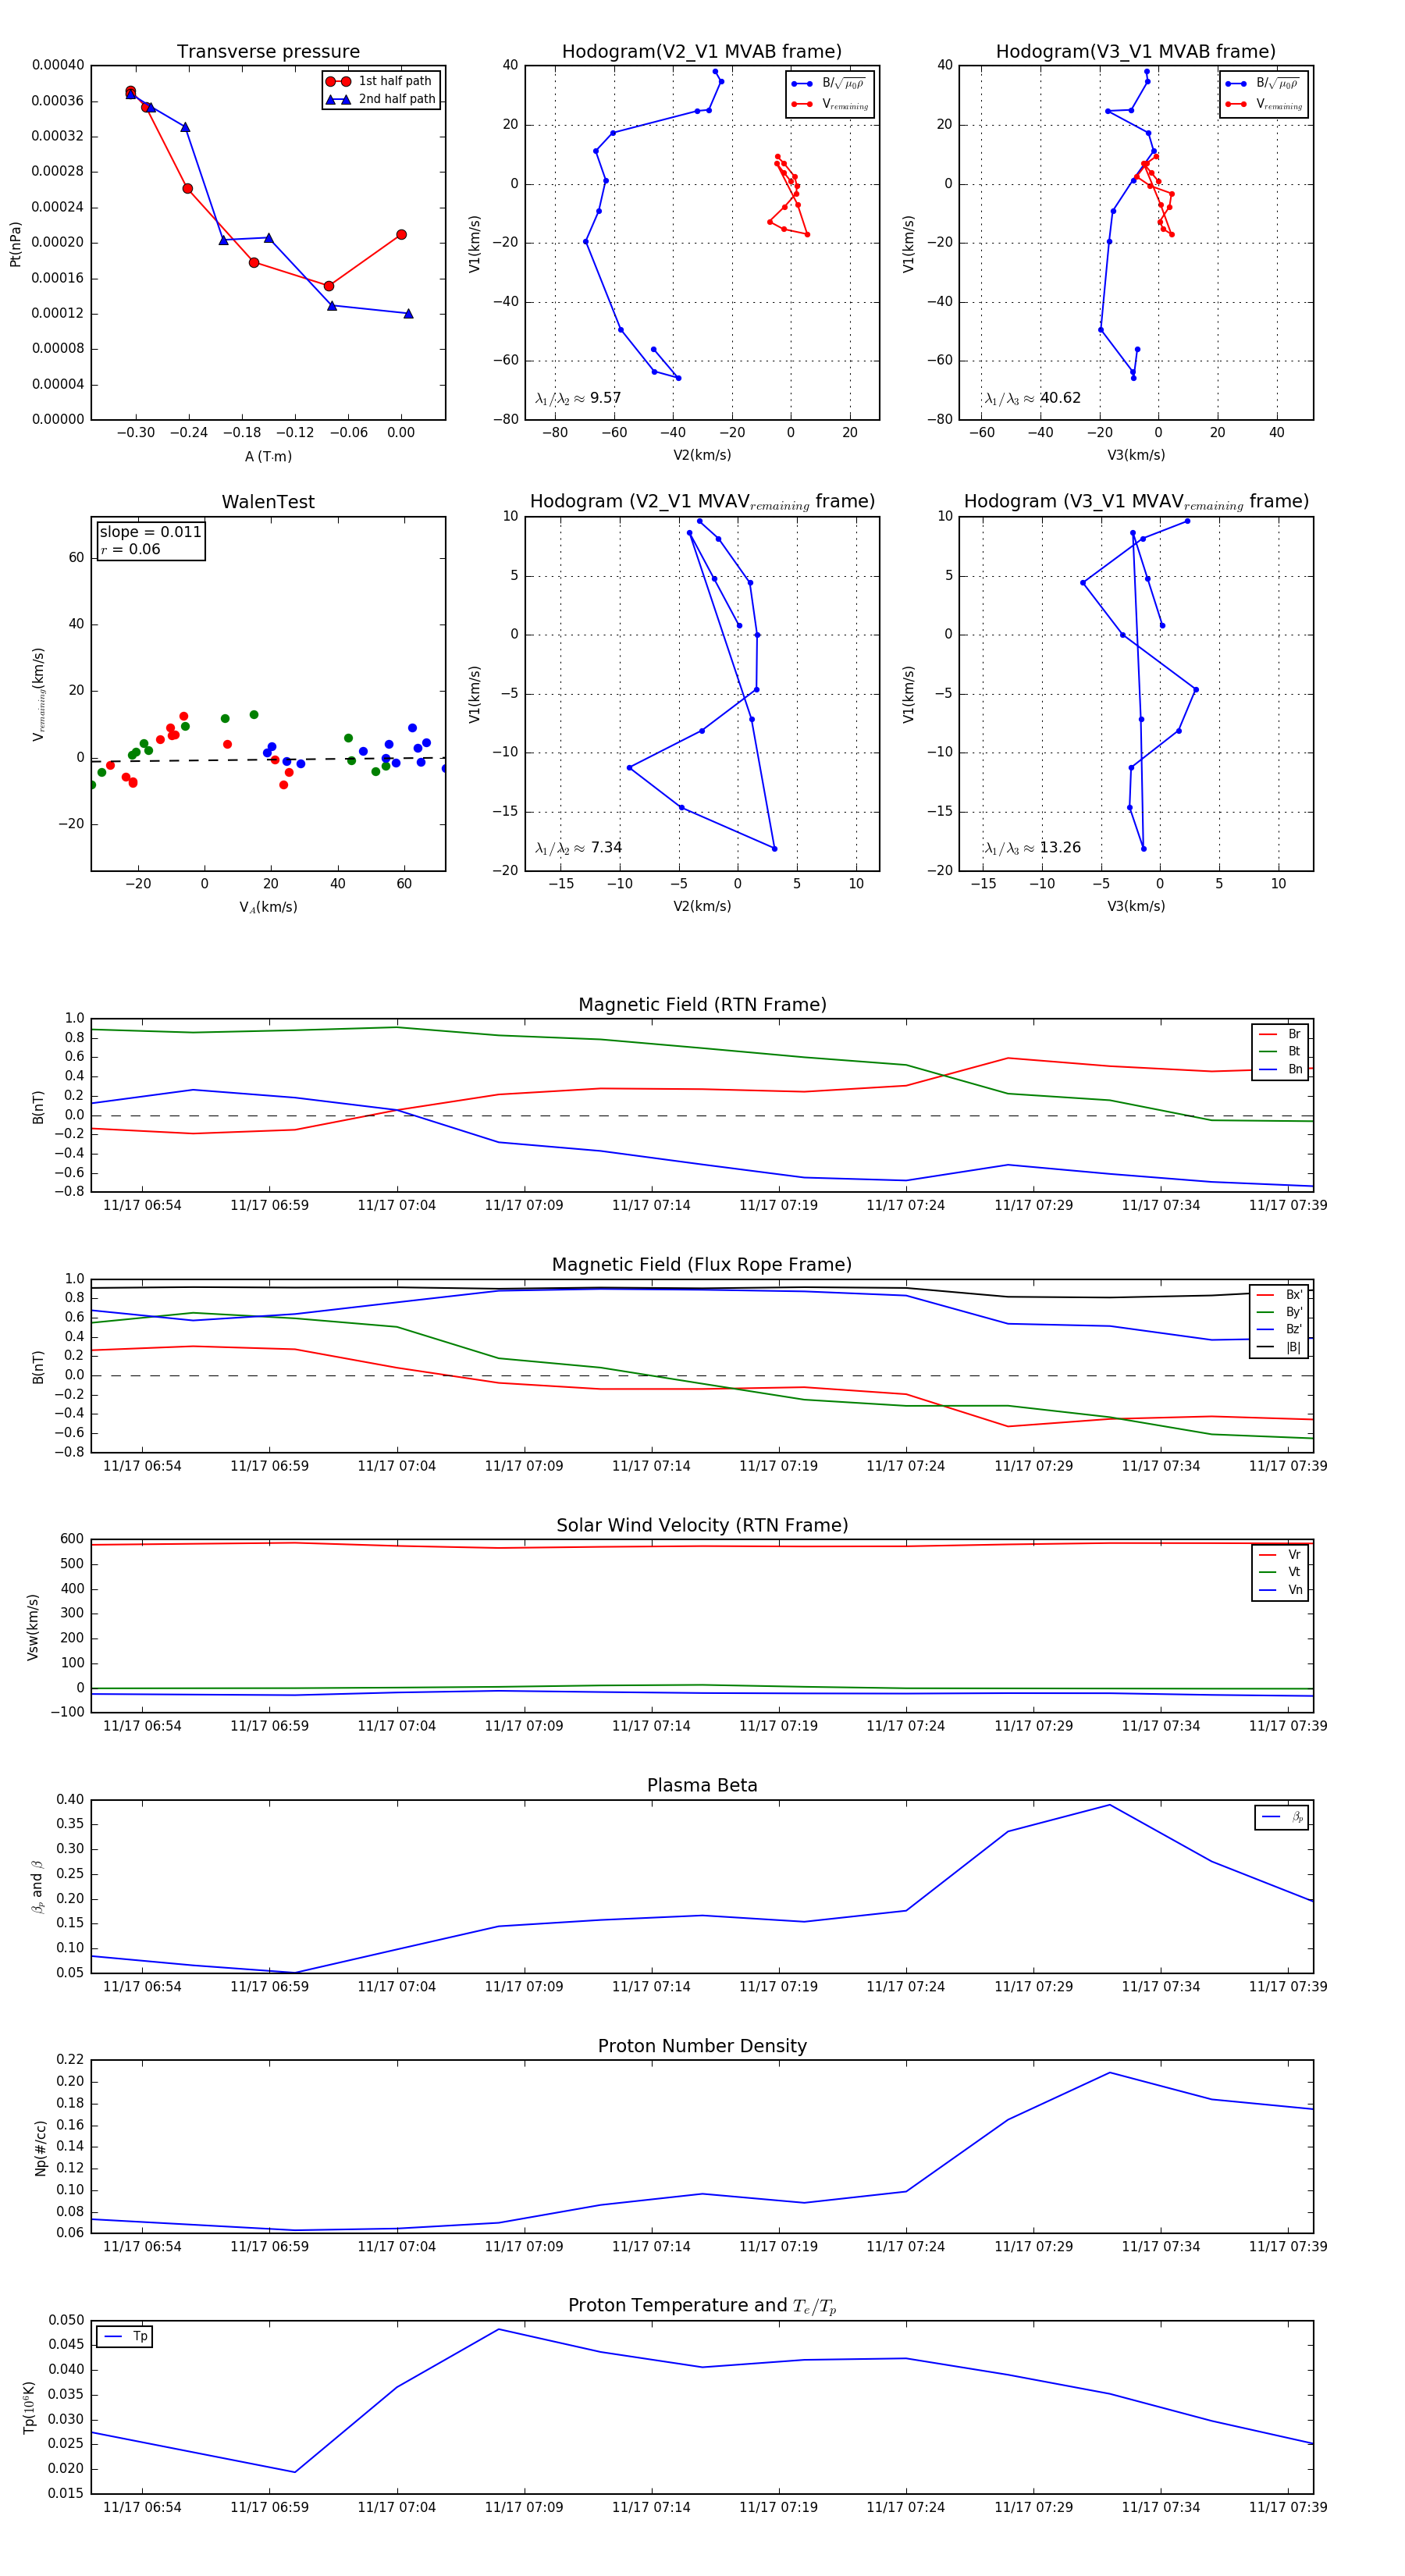This screenshot has width=1405, height=2576.
Task: Click the 'Vsw(km/s)' y-axis label
Action: (x=32, y=1627)
